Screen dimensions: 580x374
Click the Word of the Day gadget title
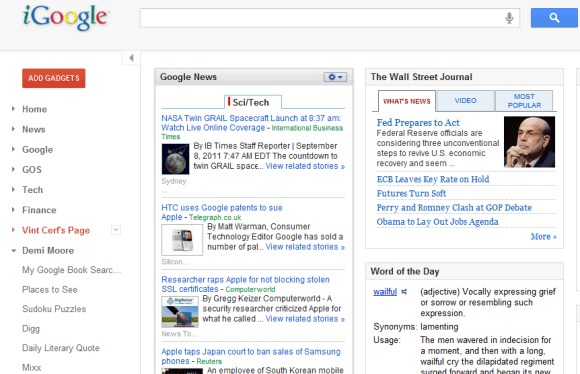click(405, 272)
